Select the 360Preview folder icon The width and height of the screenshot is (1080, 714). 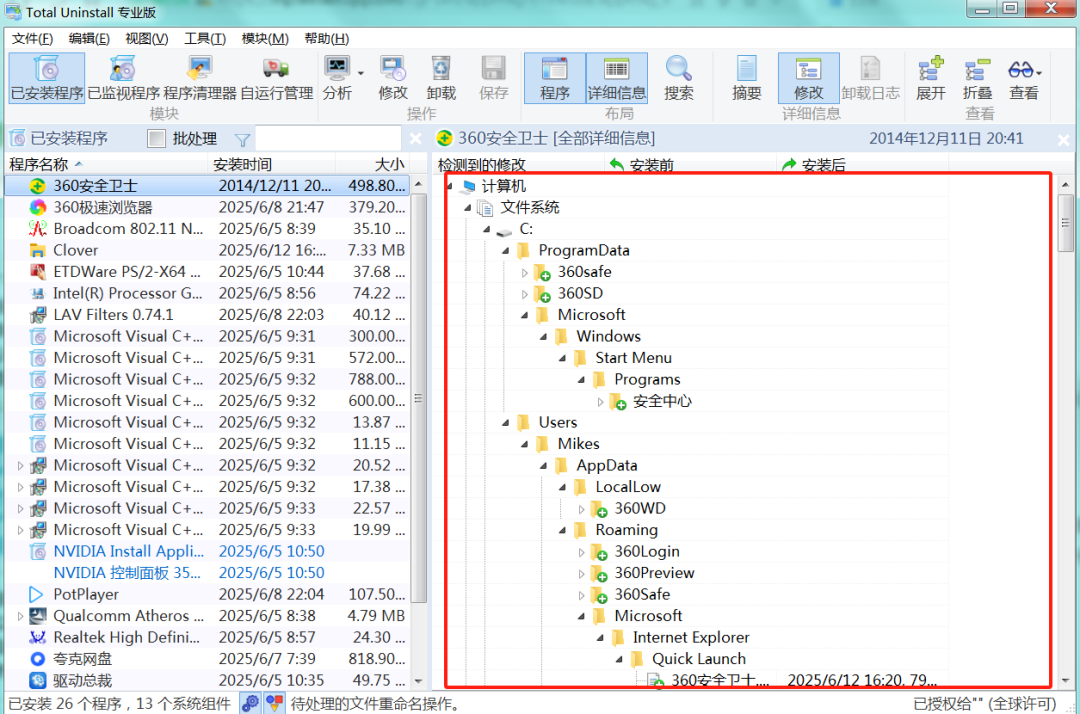[x=599, y=574]
